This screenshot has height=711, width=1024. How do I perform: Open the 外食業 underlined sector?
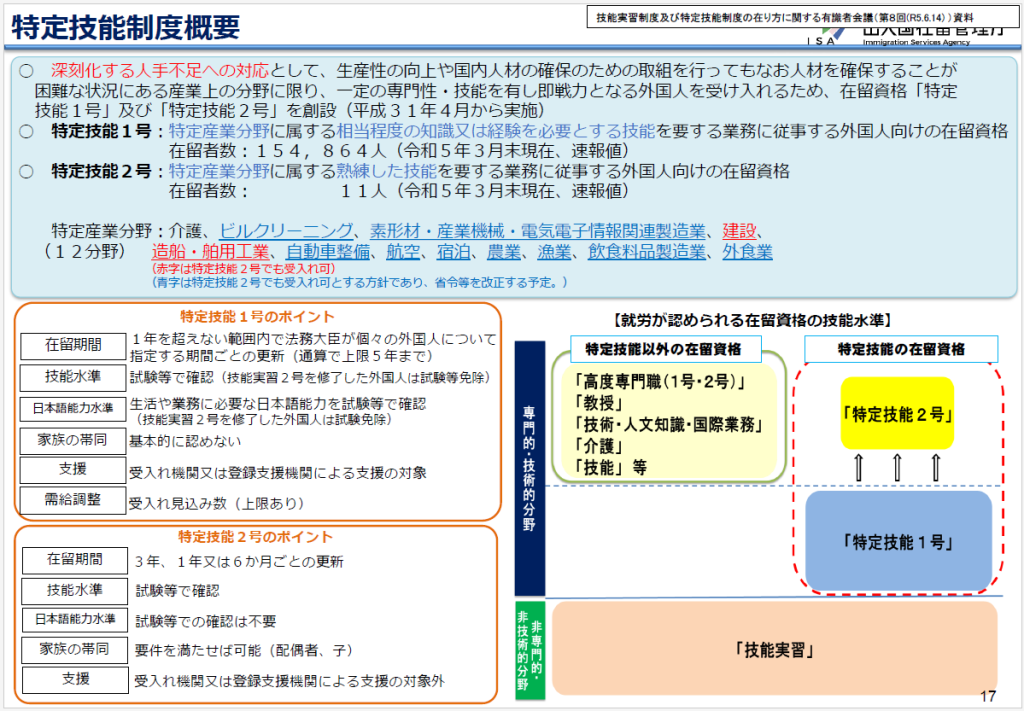[747, 251]
